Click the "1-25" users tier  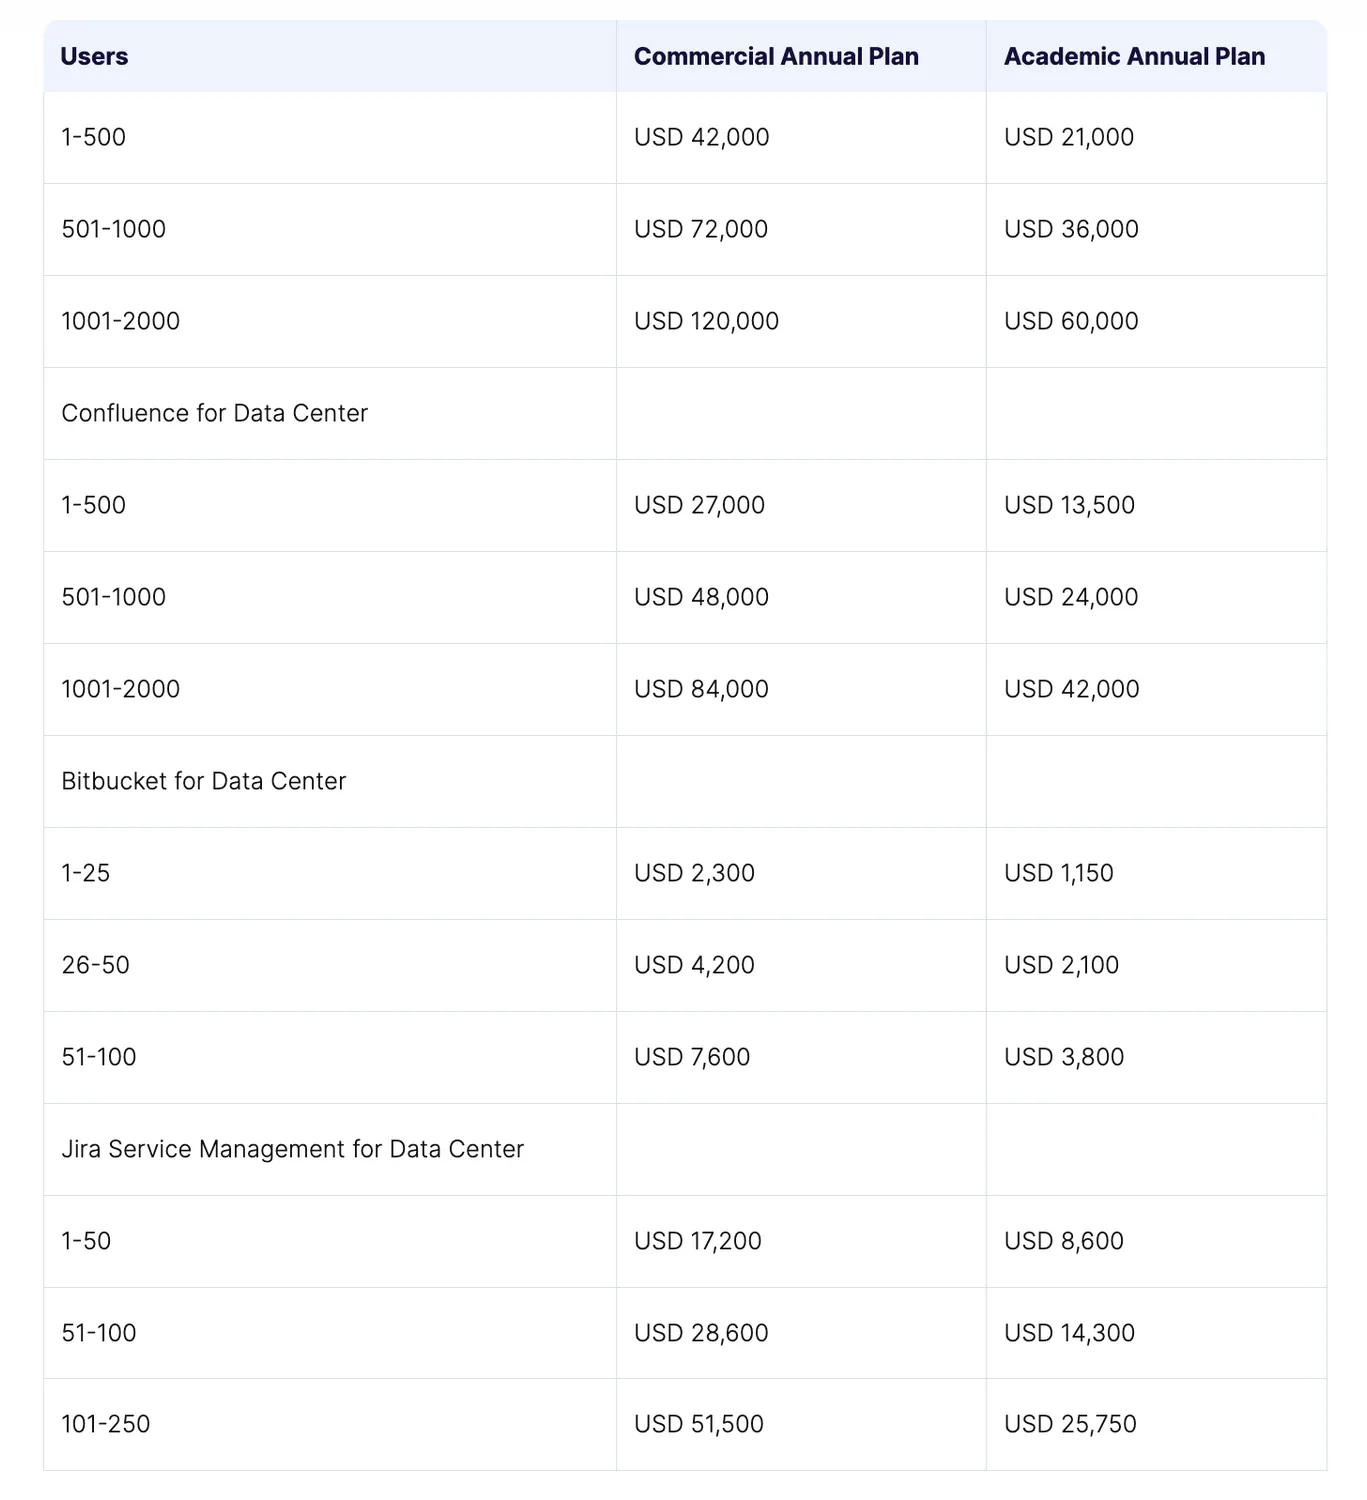click(86, 873)
